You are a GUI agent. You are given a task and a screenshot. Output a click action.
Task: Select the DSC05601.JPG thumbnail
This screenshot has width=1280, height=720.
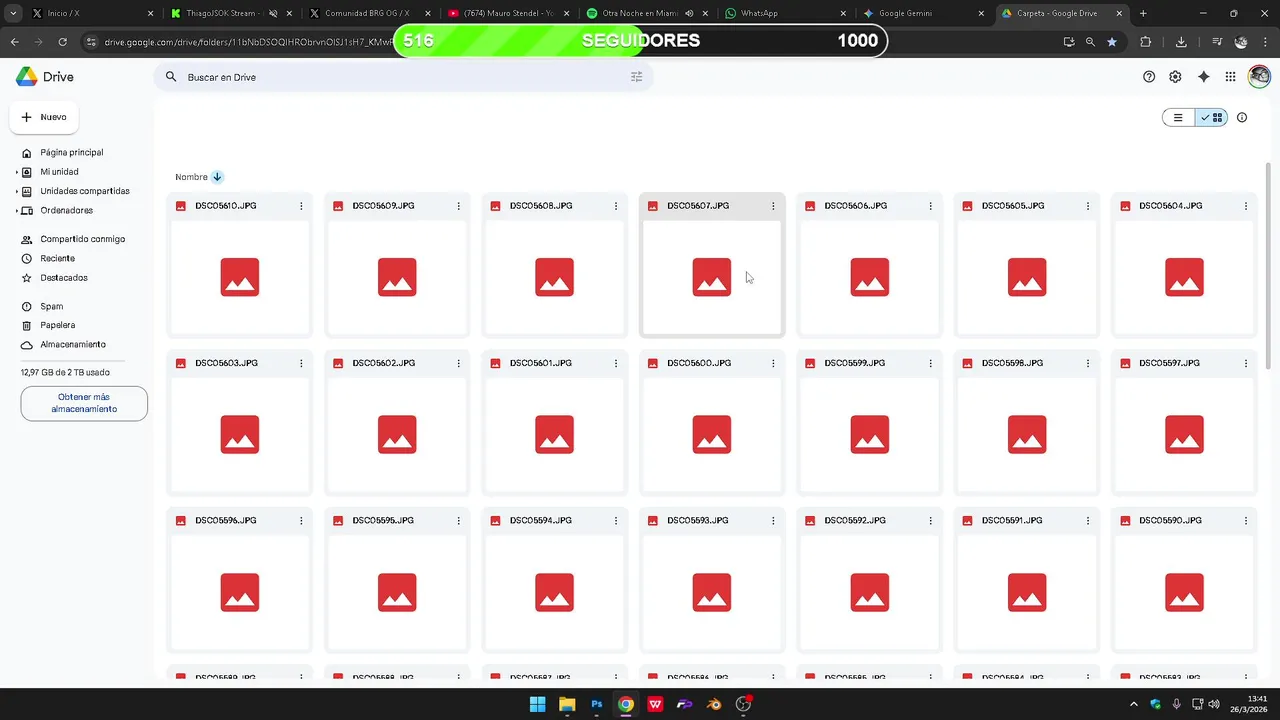[x=554, y=435]
